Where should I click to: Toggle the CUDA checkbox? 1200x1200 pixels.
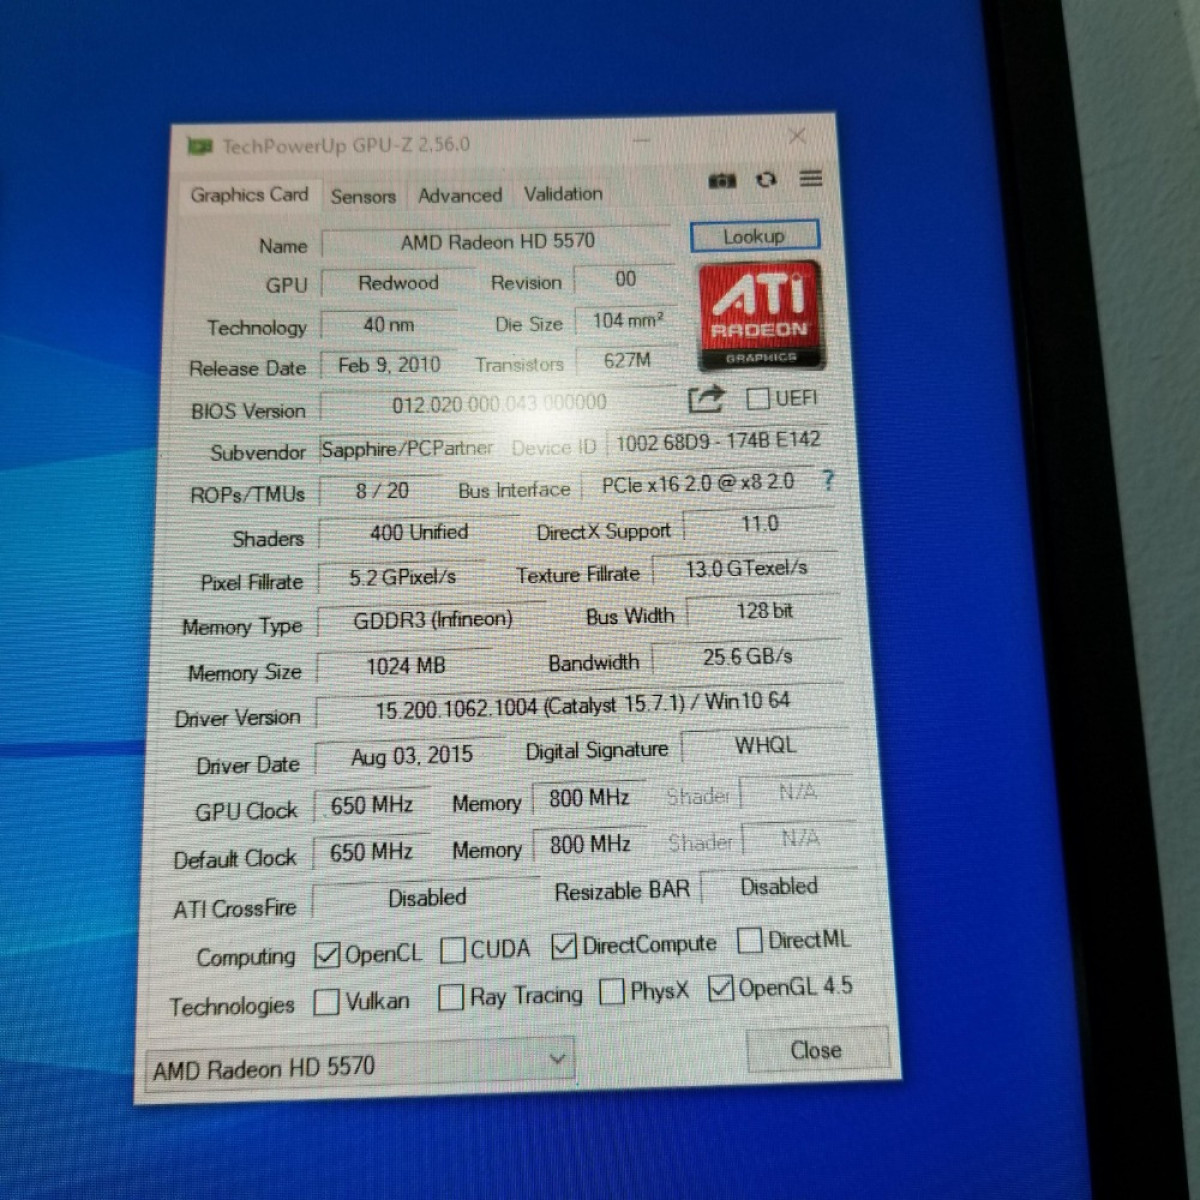[x=453, y=950]
